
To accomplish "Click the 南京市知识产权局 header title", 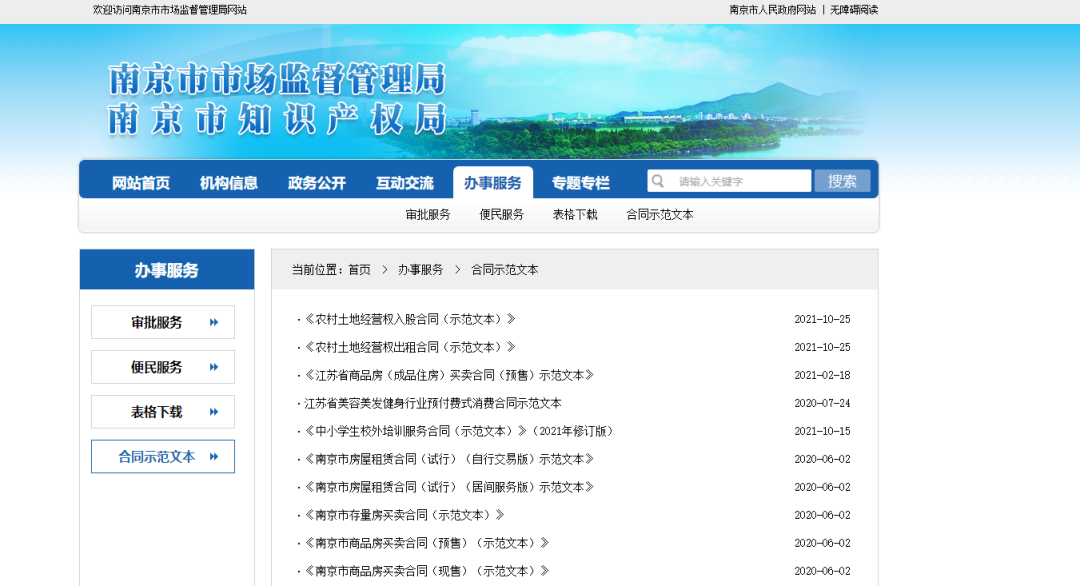I will pos(278,119).
